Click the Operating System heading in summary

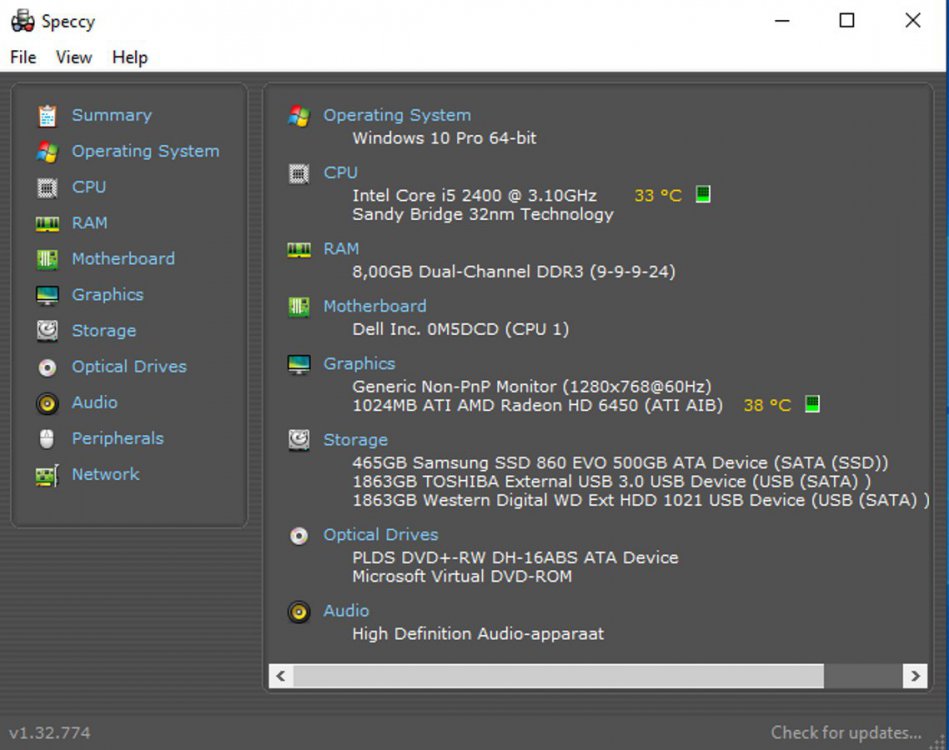pos(397,115)
